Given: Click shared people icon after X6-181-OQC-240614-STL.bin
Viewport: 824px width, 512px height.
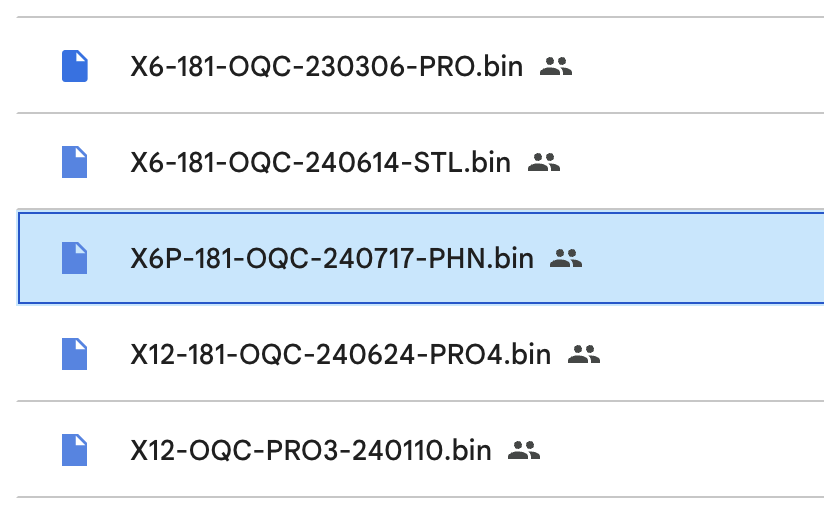Looking at the screenshot, I should [544, 162].
